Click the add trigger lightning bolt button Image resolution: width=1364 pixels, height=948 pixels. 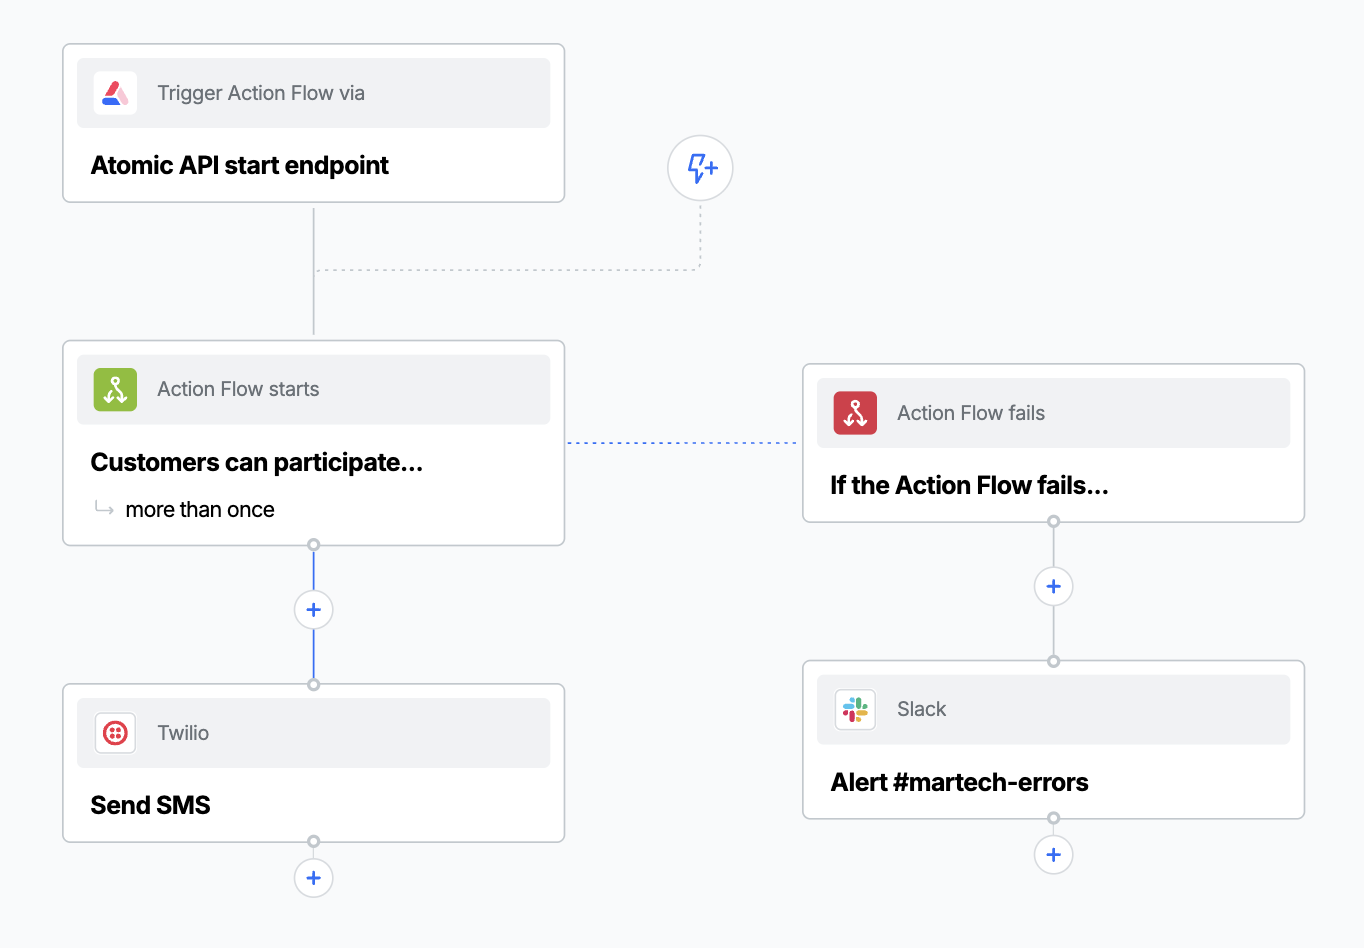point(700,168)
